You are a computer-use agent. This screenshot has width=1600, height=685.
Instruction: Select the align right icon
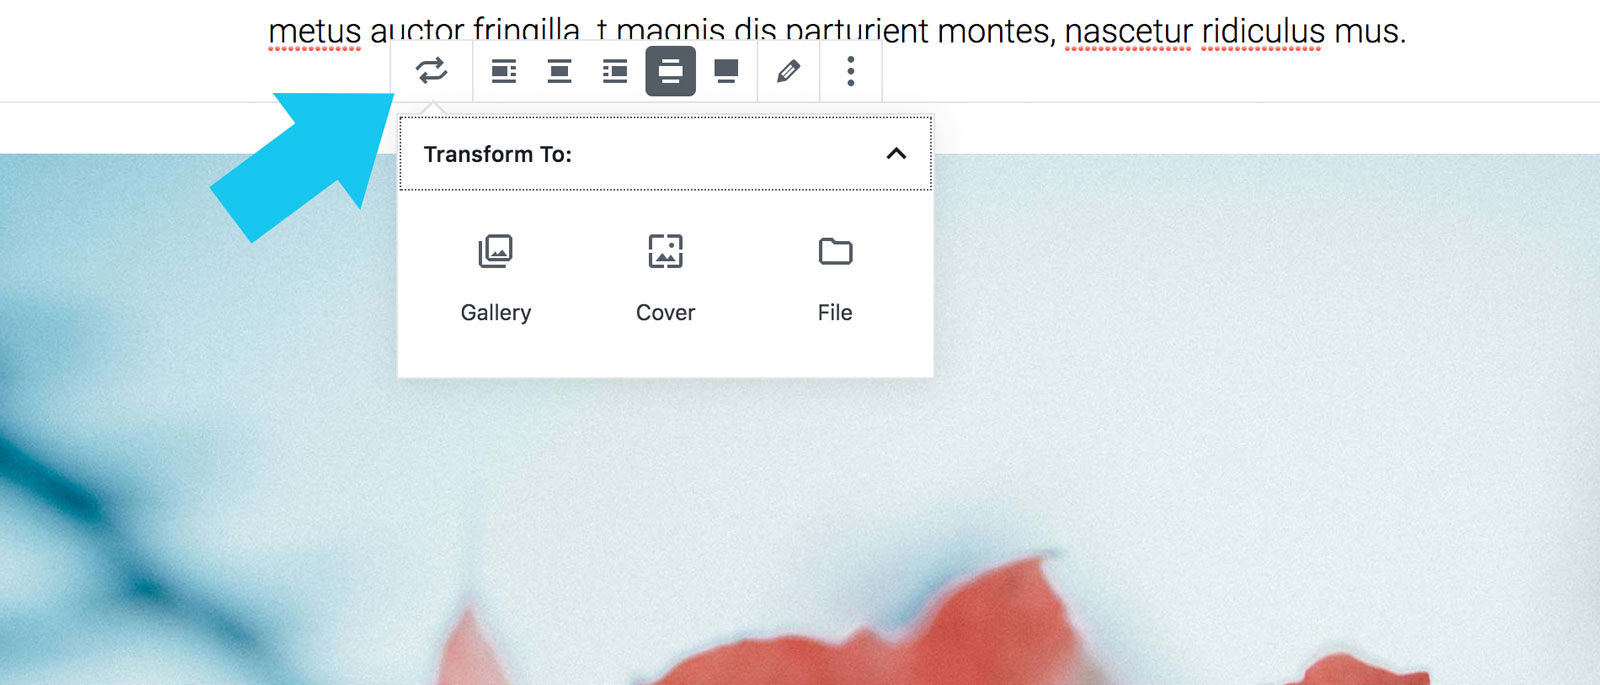coord(615,71)
